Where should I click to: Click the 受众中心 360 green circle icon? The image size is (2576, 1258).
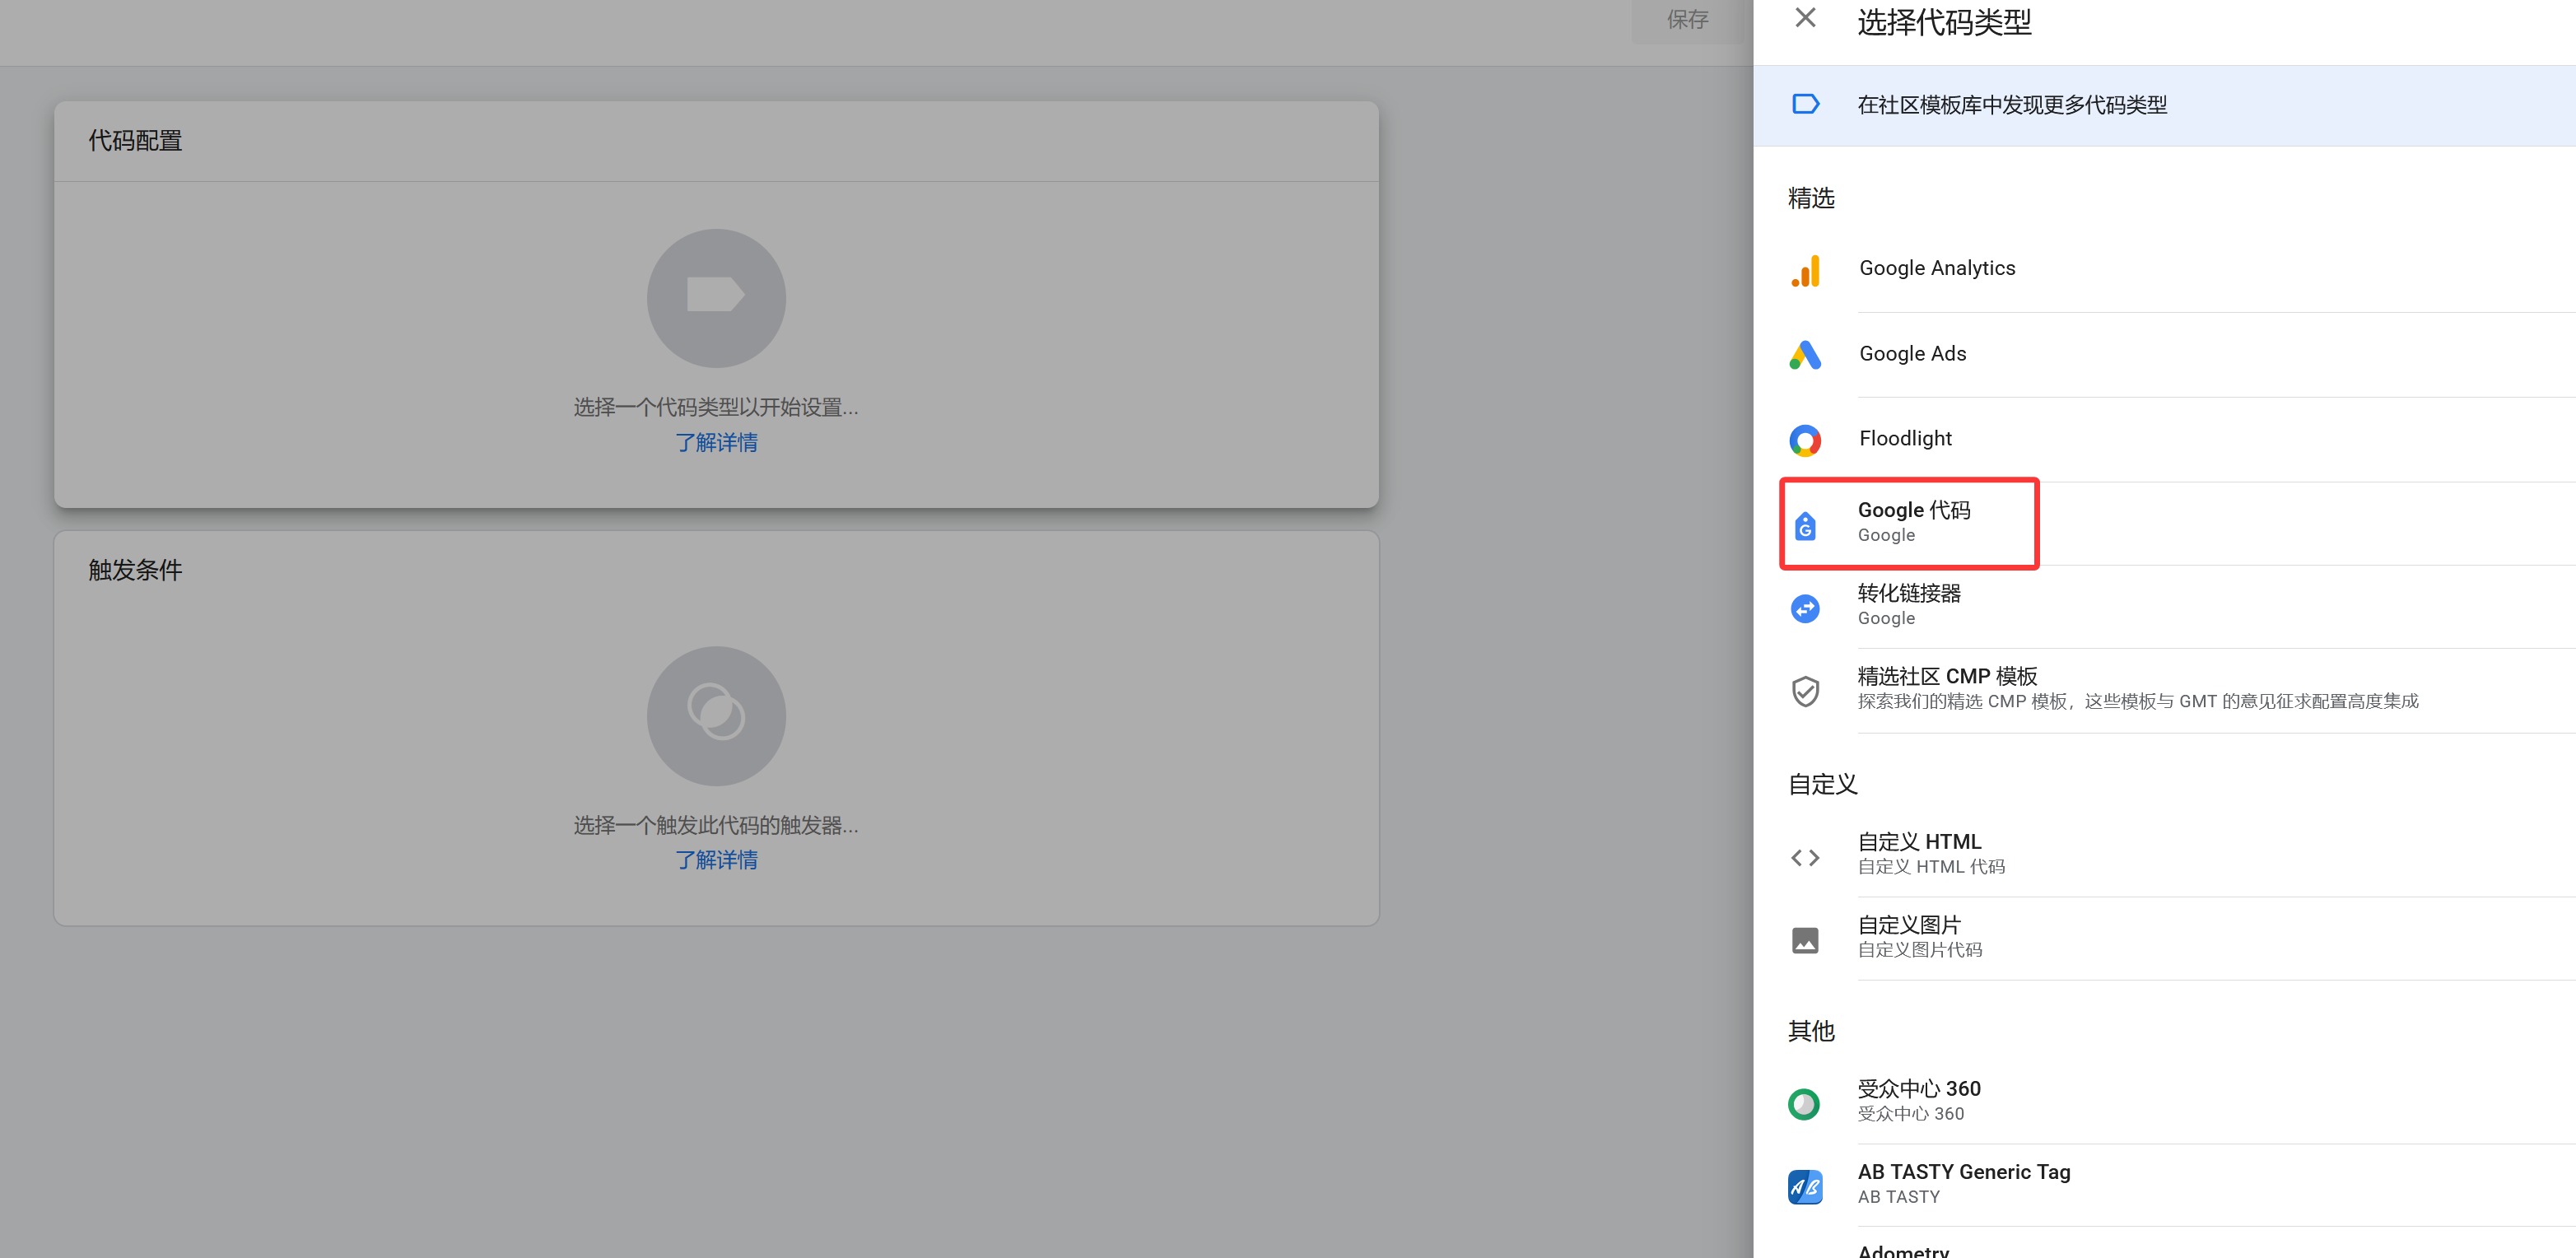pyautogui.click(x=1805, y=1104)
